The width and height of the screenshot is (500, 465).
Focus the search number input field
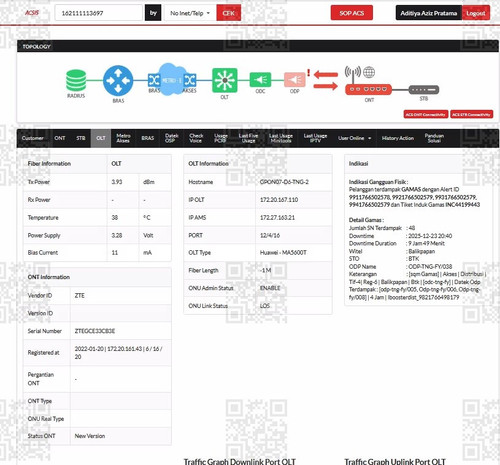(99, 13)
